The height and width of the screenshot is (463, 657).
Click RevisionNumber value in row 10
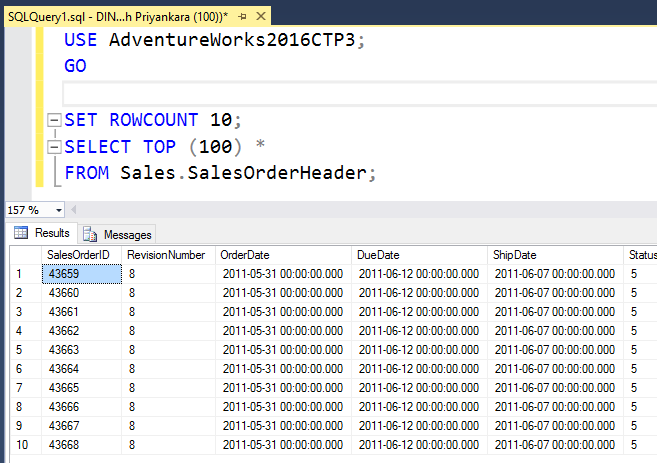[x=168, y=445]
